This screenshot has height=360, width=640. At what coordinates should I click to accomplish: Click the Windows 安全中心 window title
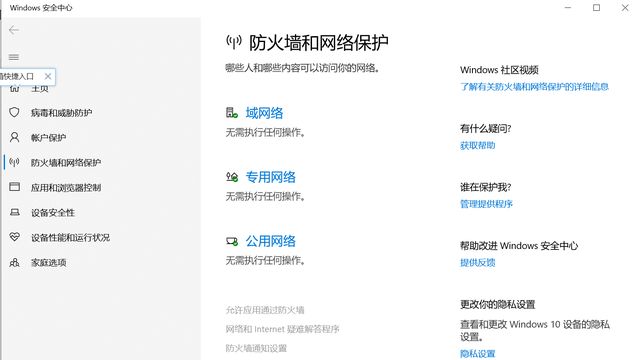tap(41, 8)
